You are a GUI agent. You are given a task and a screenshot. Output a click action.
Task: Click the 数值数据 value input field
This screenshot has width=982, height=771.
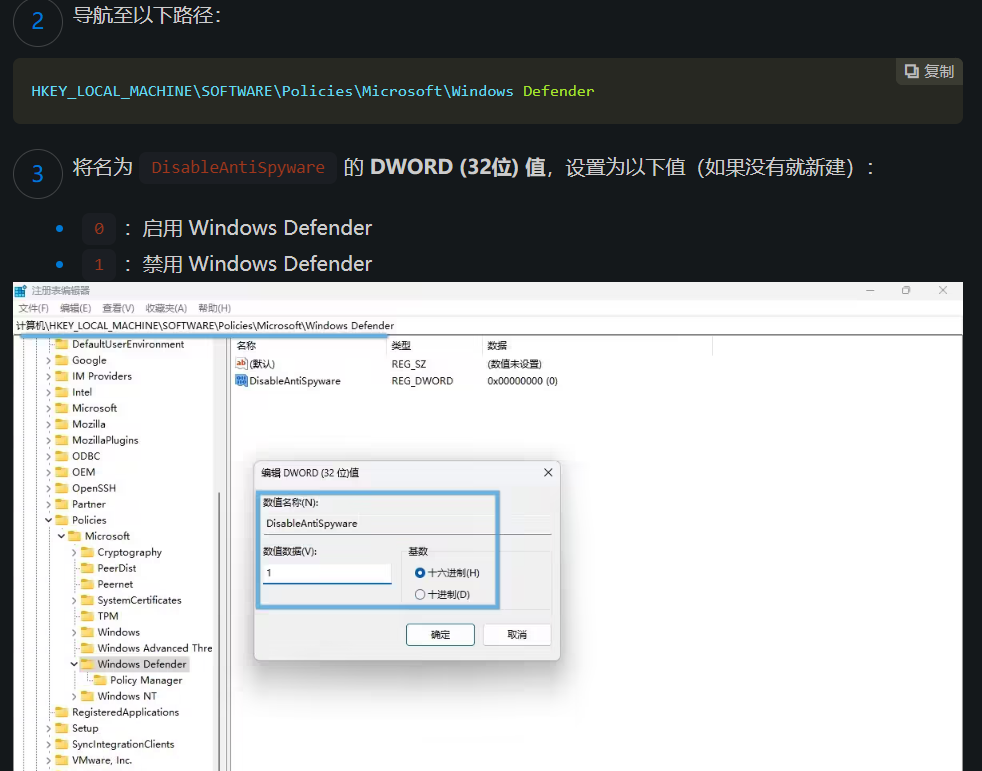tap(327, 573)
